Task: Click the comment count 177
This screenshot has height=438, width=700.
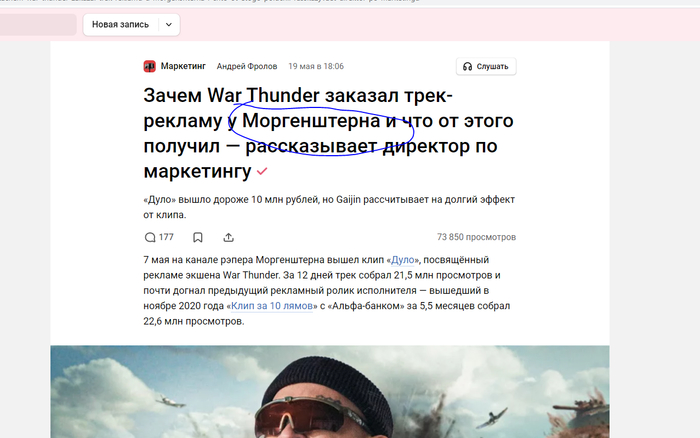Action: click(x=166, y=237)
